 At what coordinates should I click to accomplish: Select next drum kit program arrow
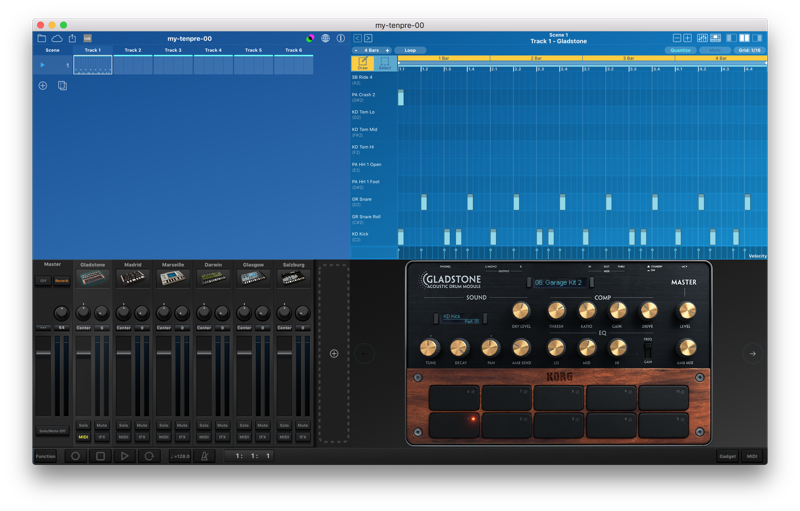tap(592, 283)
